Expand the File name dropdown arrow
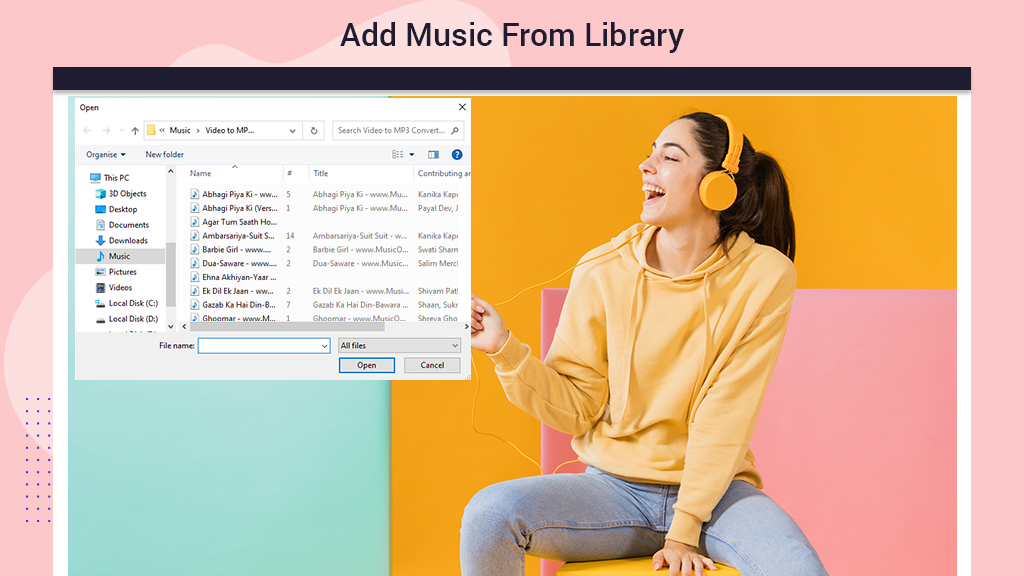Screen dimensions: 1024x576 (x=324, y=346)
